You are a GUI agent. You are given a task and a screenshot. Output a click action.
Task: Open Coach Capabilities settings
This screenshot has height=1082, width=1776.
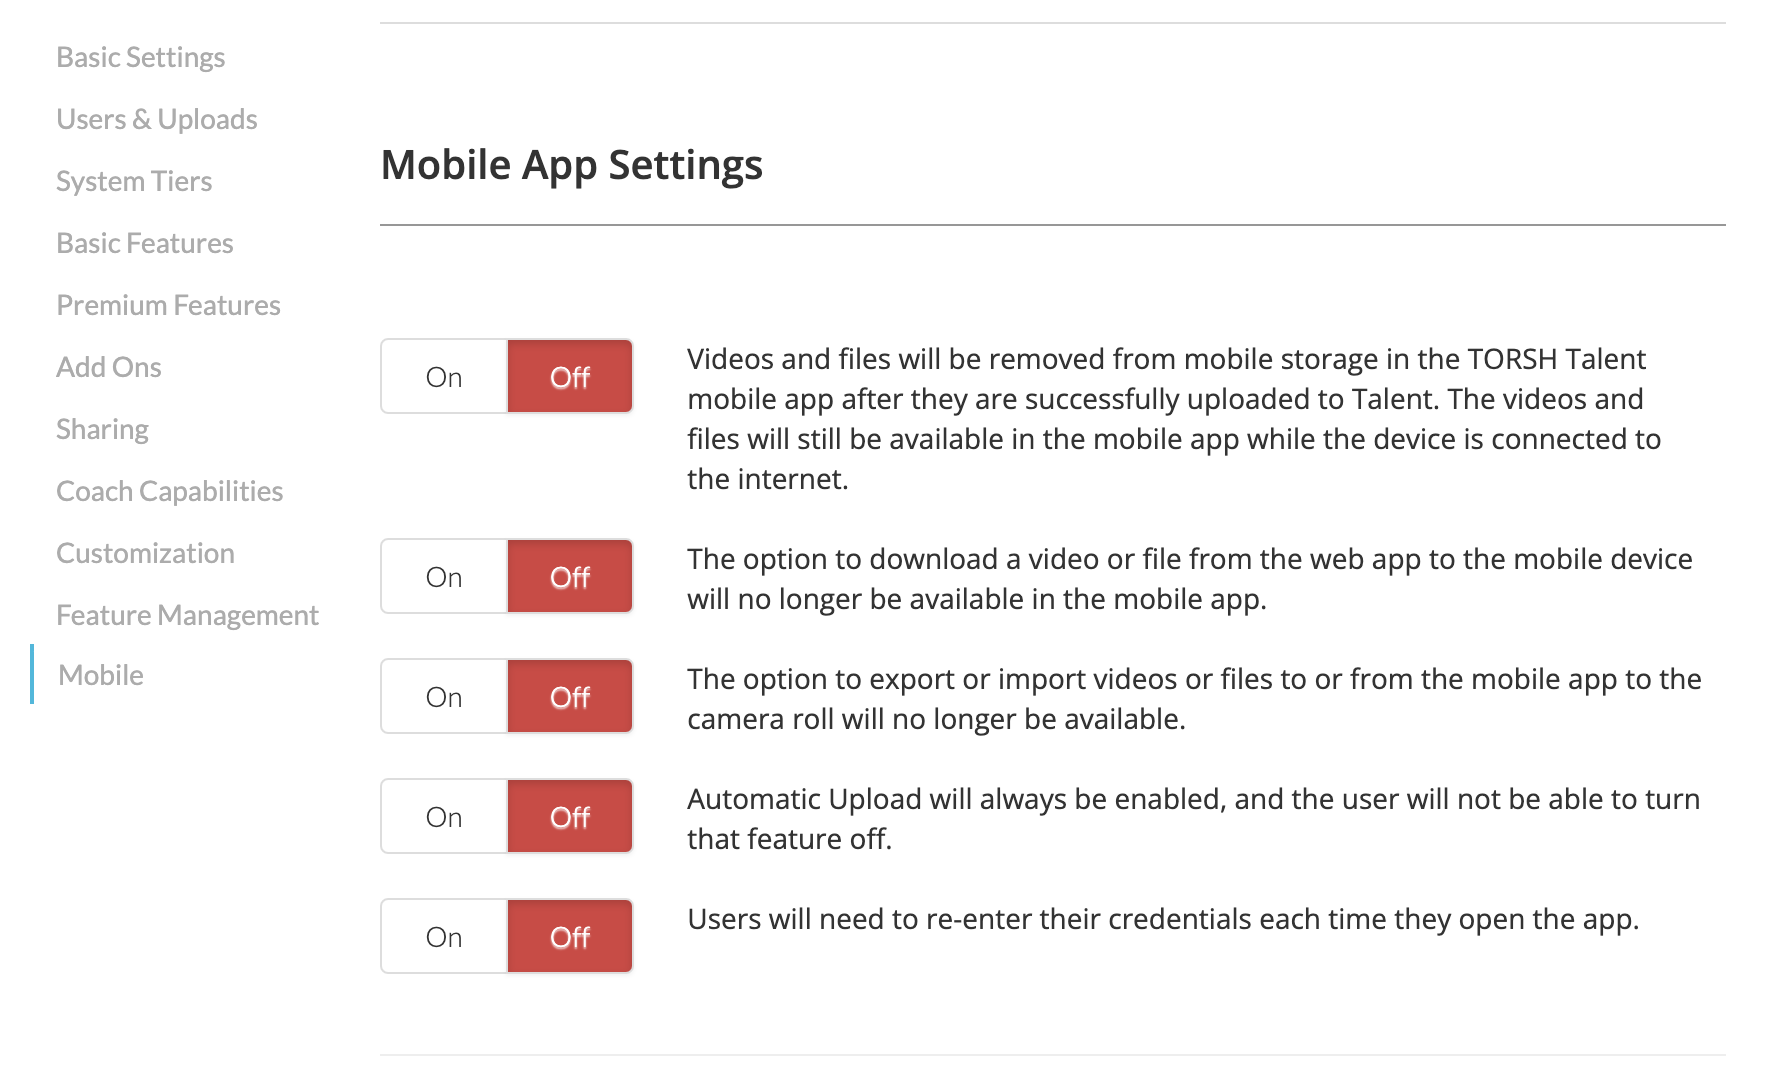click(x=169, y=492)
